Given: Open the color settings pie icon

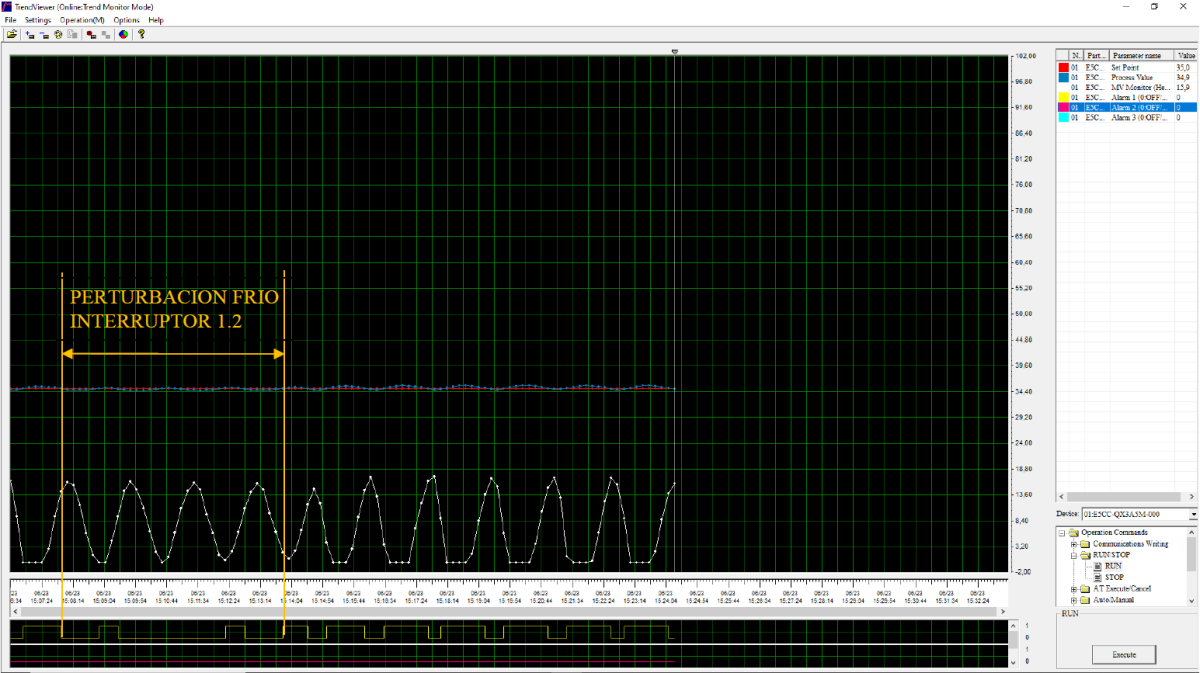Looking at the screenshot, I should pos(123,34).
